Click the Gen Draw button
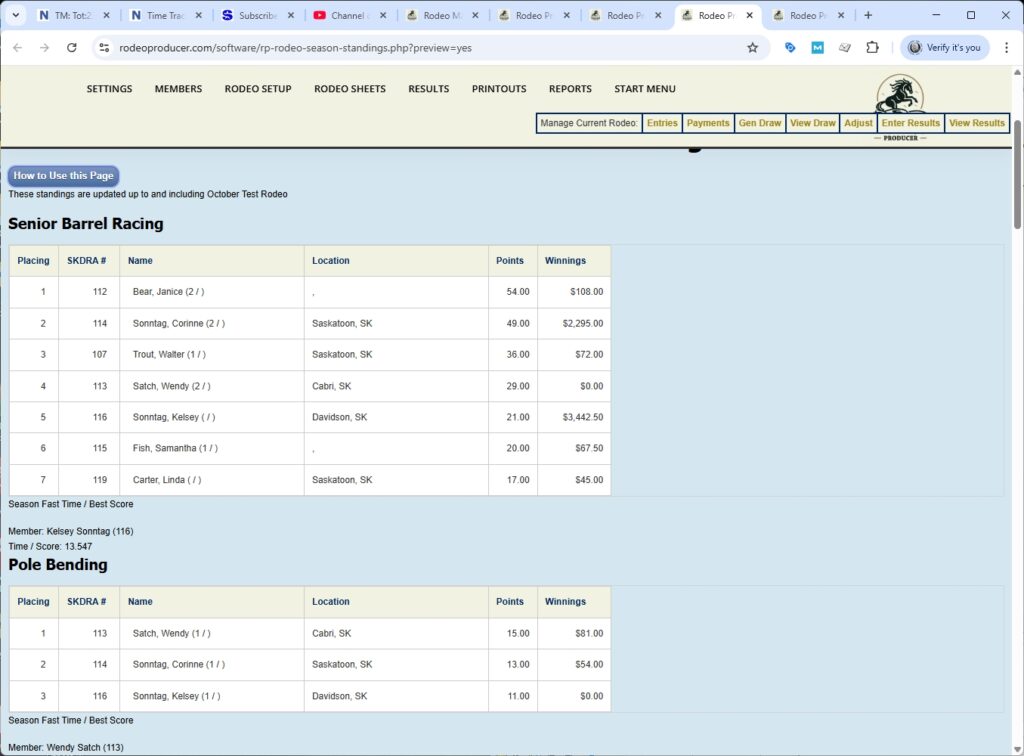The height and width of the screenshot is (756, 1024). pos(760,122)
